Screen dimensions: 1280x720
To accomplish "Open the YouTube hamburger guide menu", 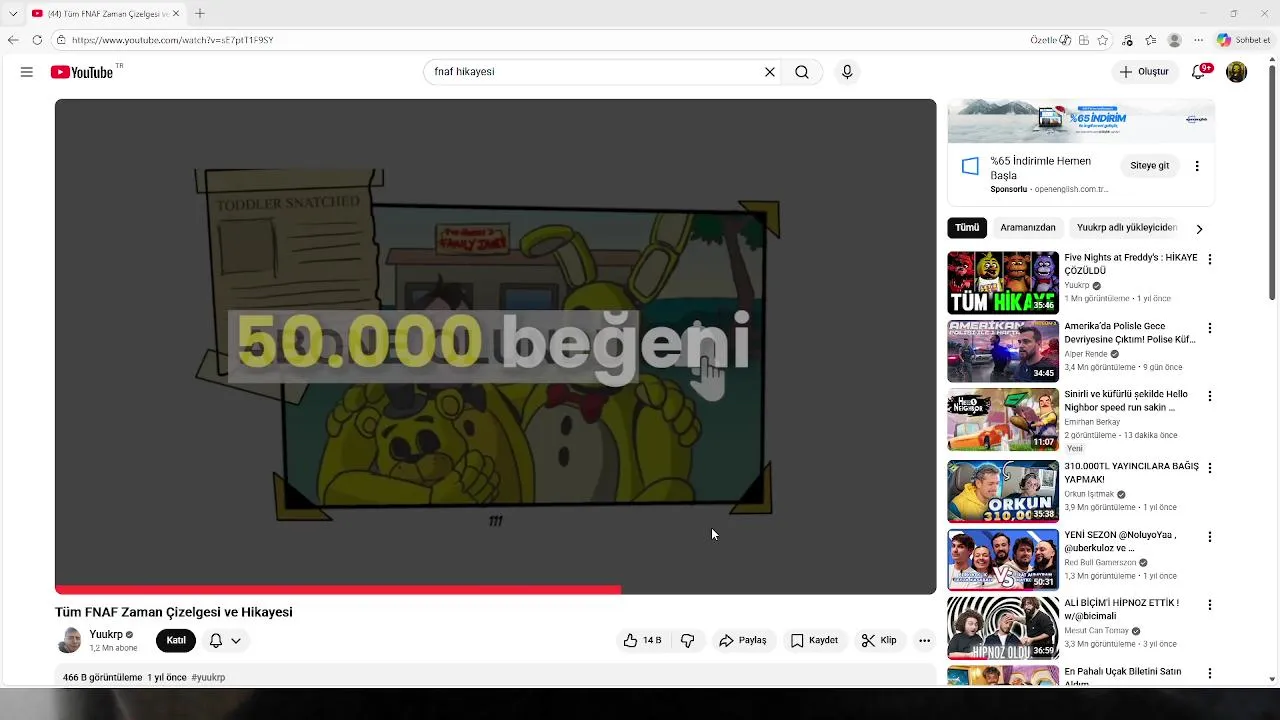I will (x=27, y=72).
